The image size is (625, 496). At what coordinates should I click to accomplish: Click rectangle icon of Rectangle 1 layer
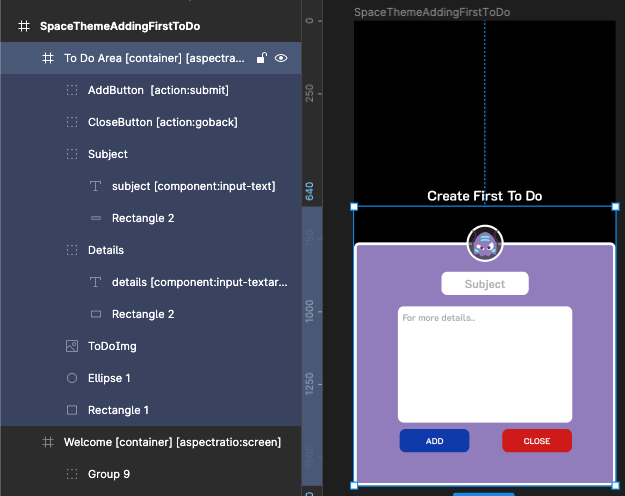[72, 410]
